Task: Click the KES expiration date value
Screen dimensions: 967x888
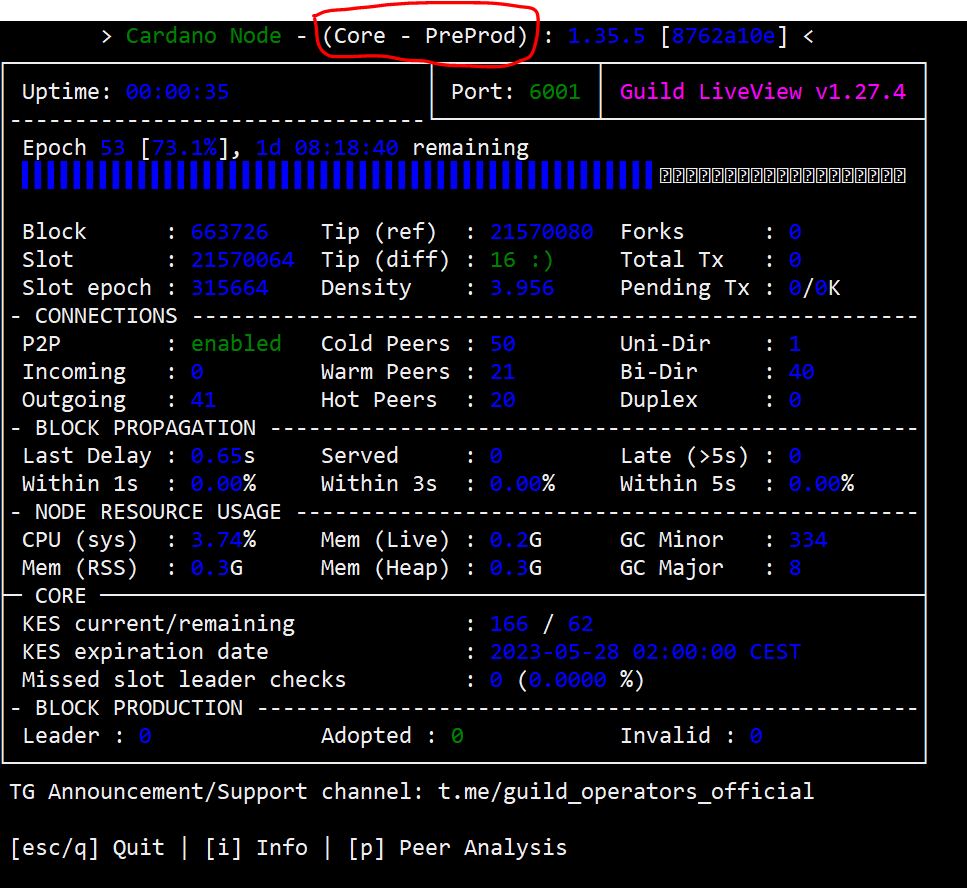Action: [645, 652]
